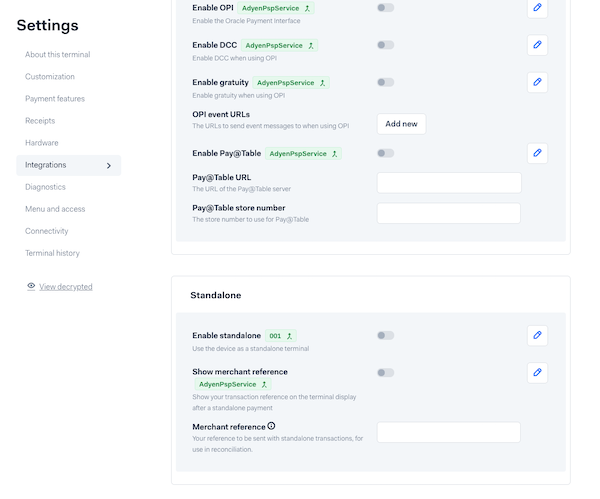The width and height of the screenshot is (600, 499).
Task: Focus the Pay@Table URL input field
Action: pos(449,183)
